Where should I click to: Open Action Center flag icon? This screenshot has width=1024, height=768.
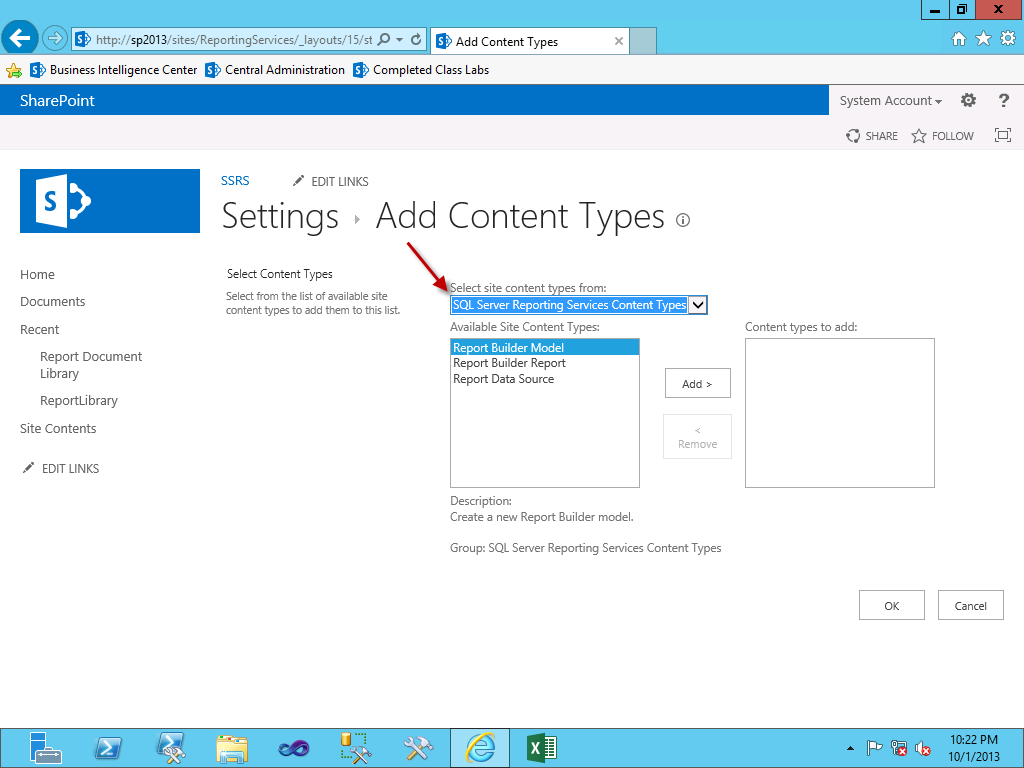coord(874,748)
